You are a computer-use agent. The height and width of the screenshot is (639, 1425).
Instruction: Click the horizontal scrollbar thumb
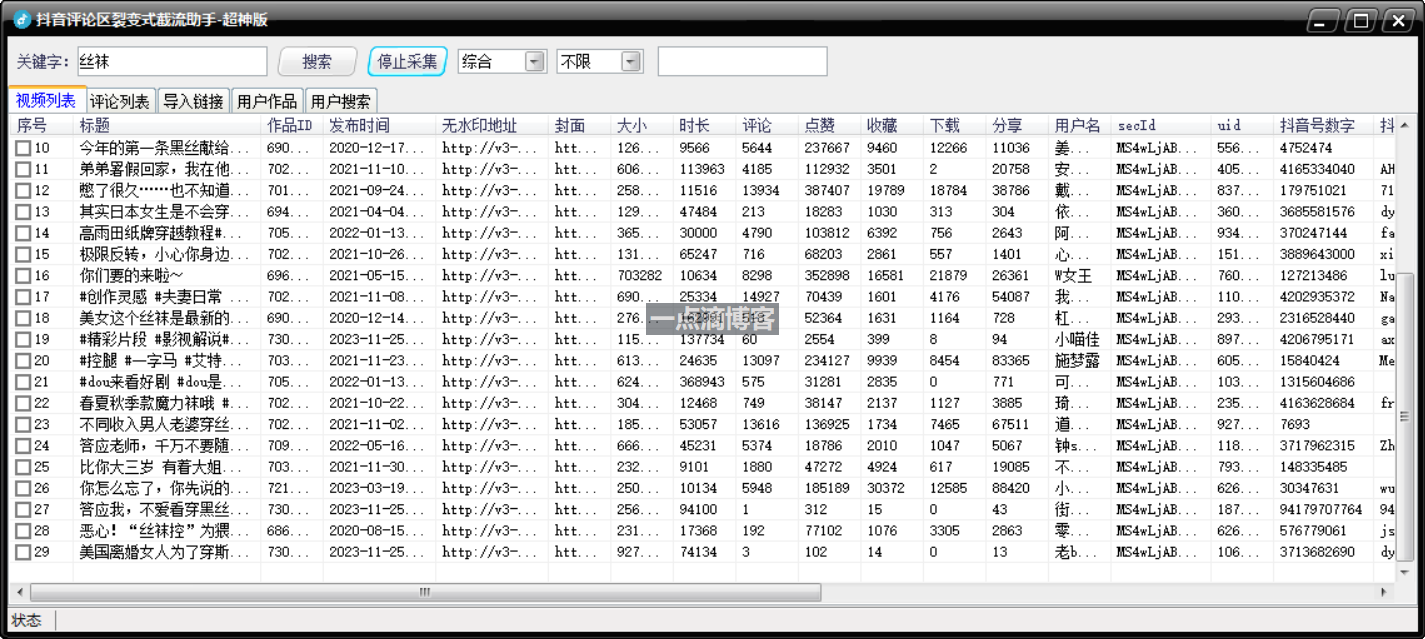pos(425,593)
